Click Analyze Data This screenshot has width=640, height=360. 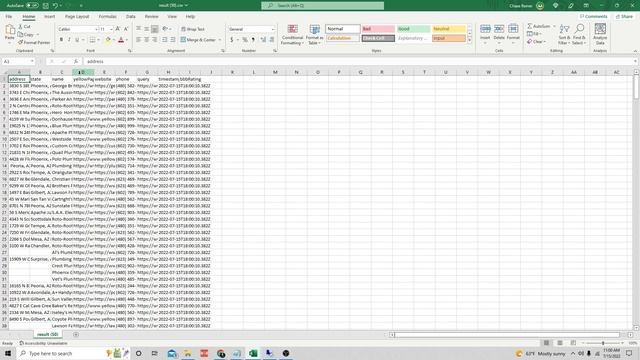pos(600,35)
